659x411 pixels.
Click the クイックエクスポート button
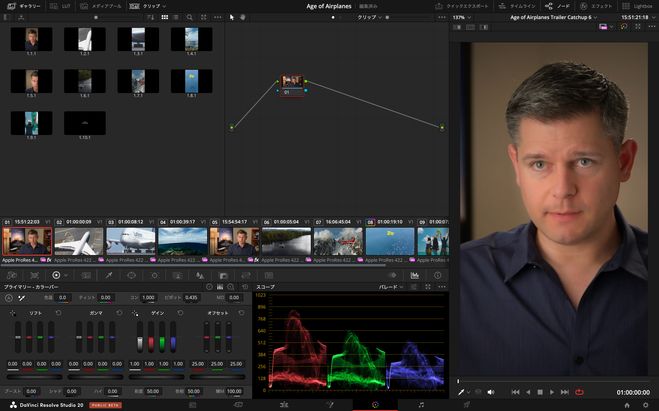coord(461,6)
